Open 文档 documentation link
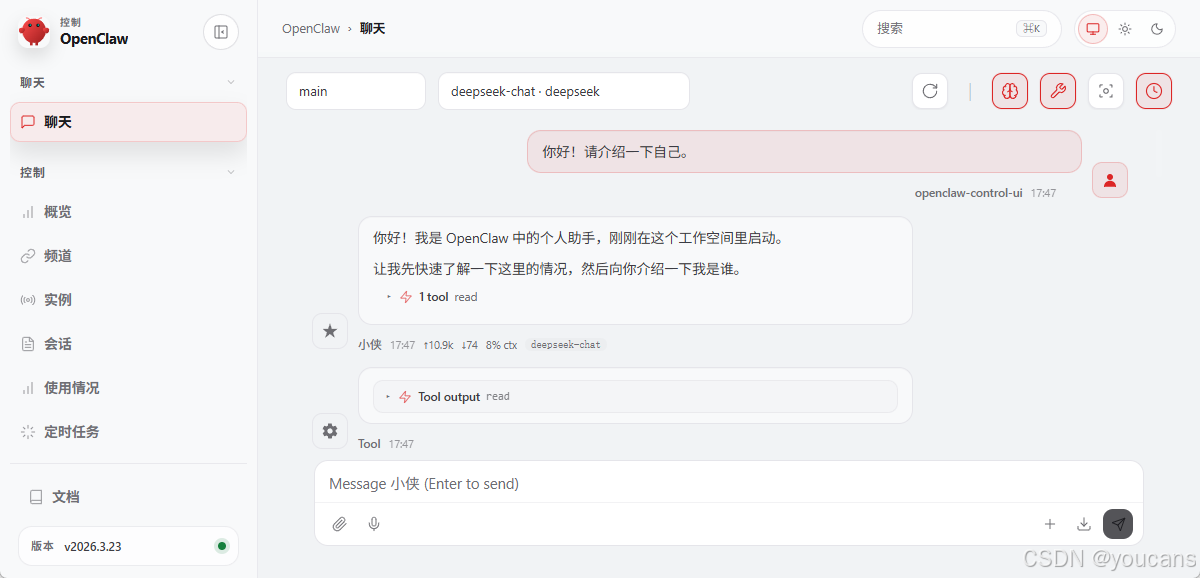1200x578 pixels. tap(128, 497)
